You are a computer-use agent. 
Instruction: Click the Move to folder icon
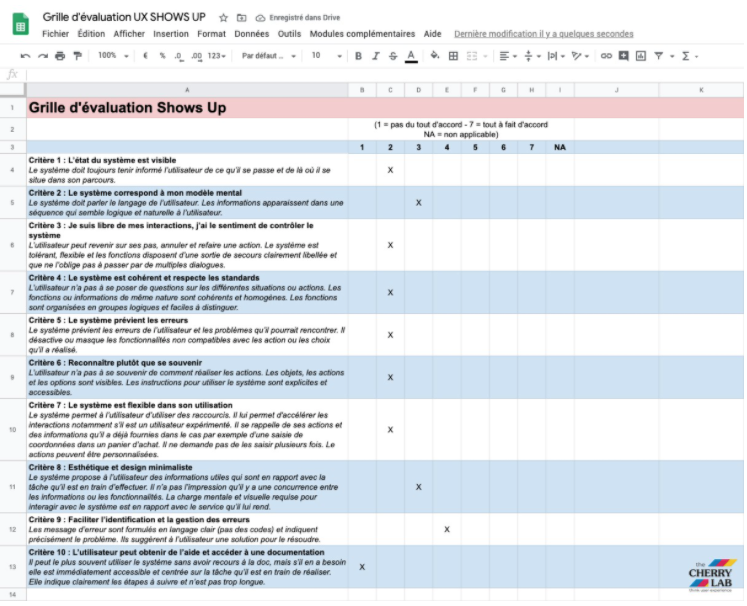tap(242, 18)
